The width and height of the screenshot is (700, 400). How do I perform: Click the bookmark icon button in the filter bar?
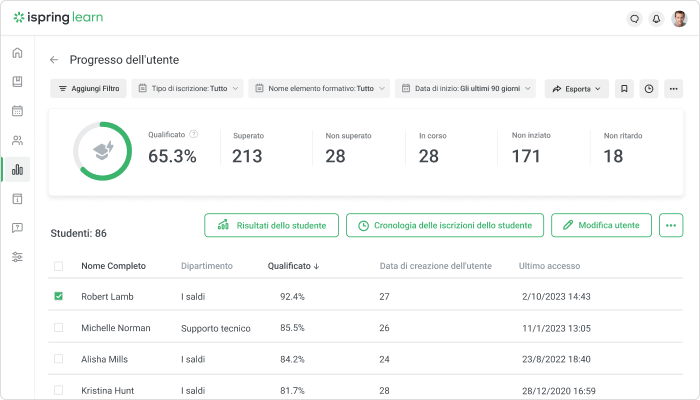pos(624,89)
